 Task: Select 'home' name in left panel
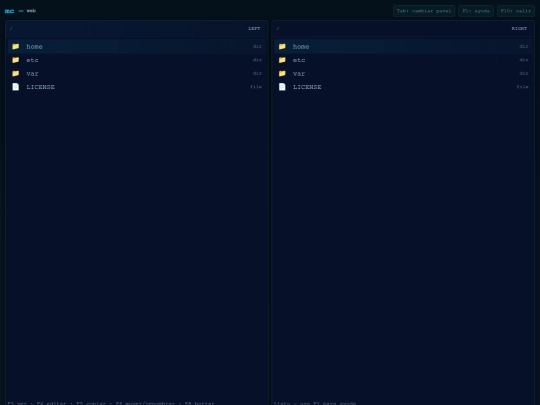(x=34, y=46)
